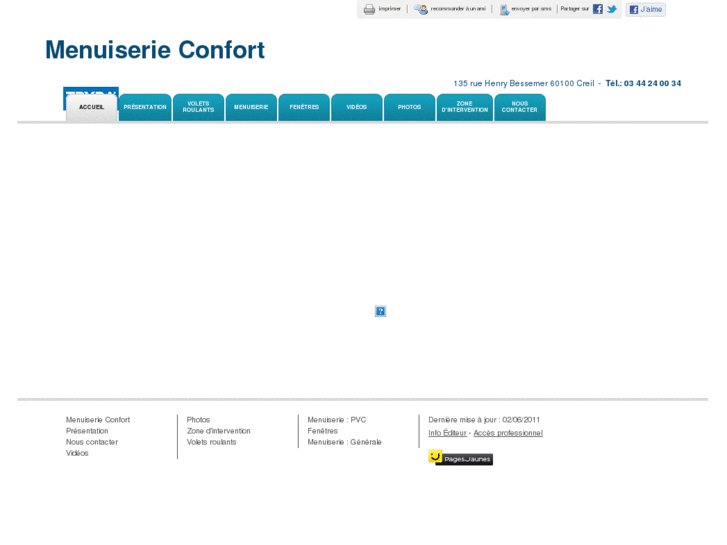Click 'Dernière mise à jour : 02/06/2011' text

(484, 420)
